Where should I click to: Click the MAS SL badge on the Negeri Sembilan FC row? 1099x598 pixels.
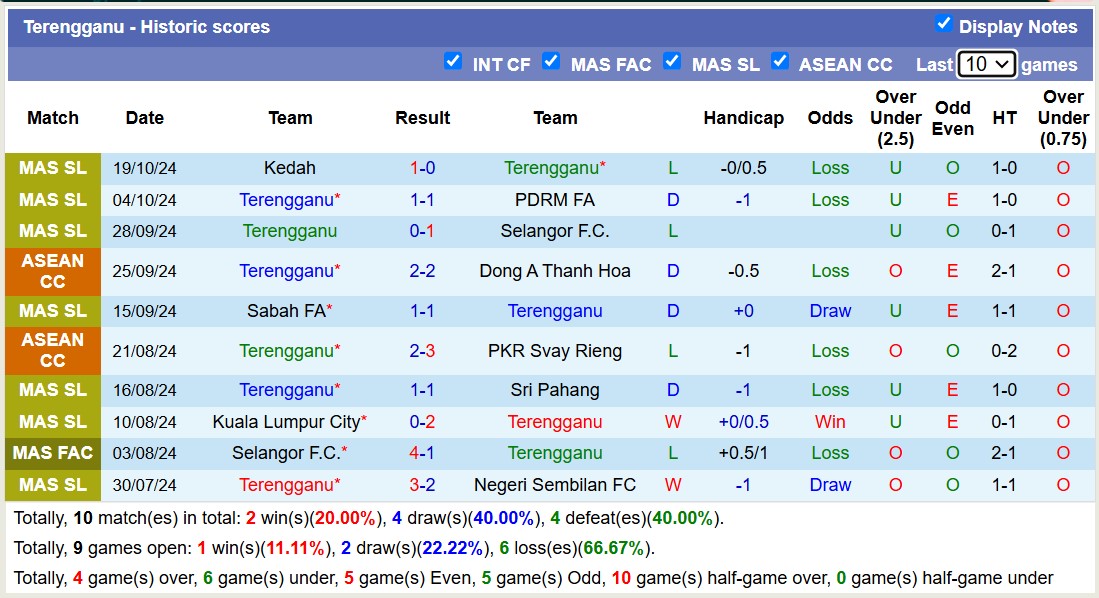[52, 485]
